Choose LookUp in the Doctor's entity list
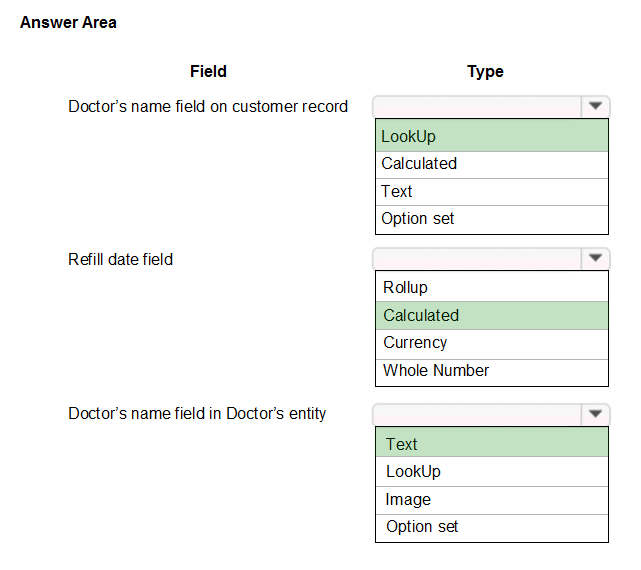Viewport: 641px width, 570px height. pos(492,471)
